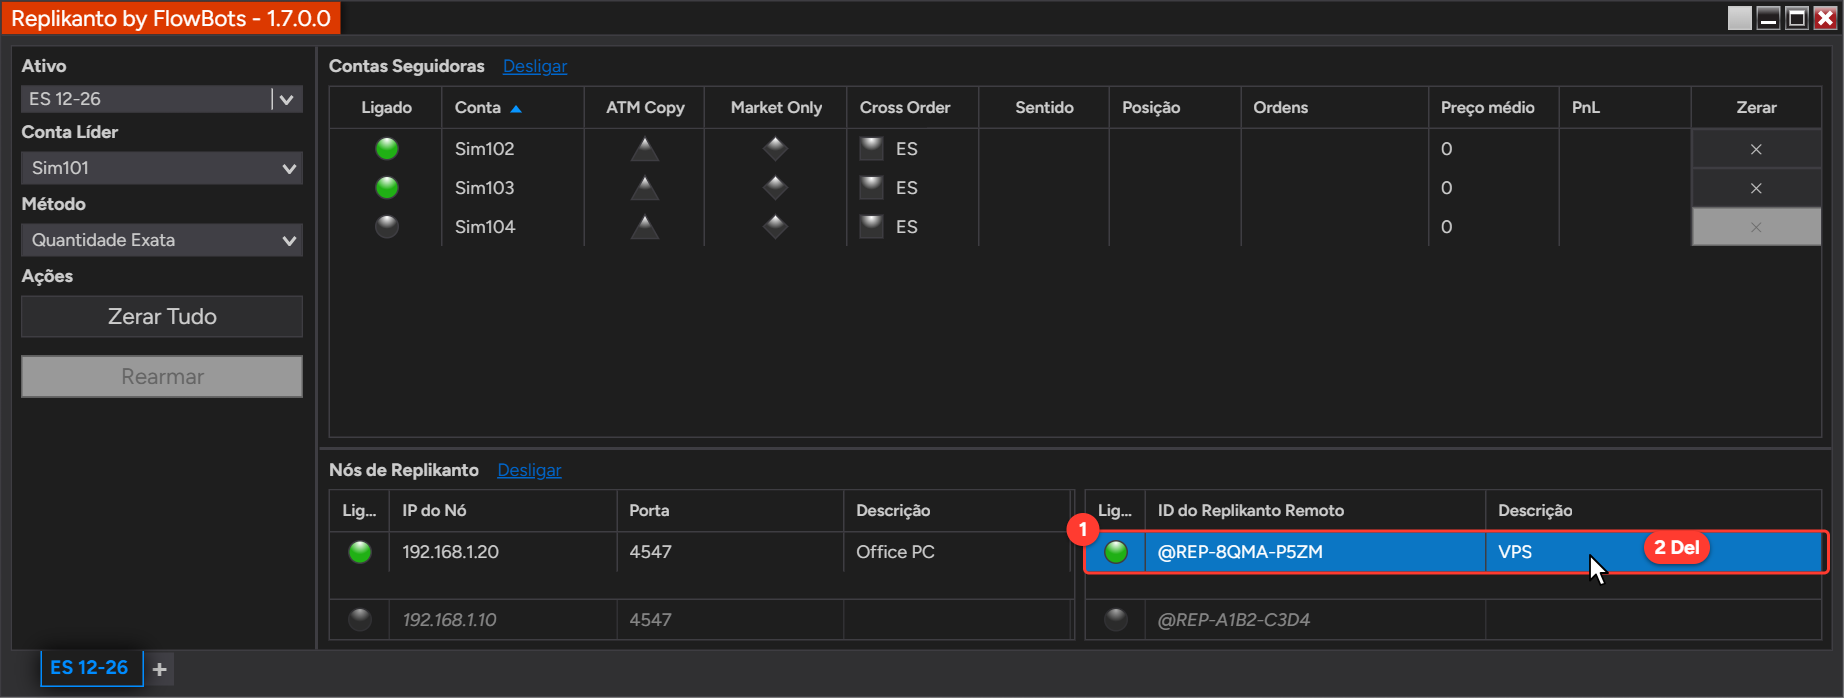1844x698 pixels.
Task: Toggle the green Ligado light for Sim103
Action: pyautogui.click(x=387, y=188)
